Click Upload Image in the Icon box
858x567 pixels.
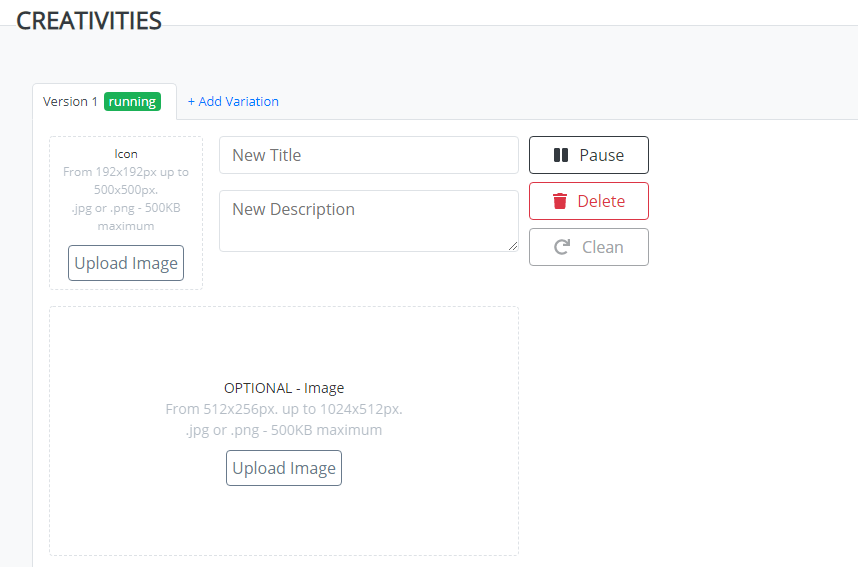pyautogui.click(x=126, y=263)
